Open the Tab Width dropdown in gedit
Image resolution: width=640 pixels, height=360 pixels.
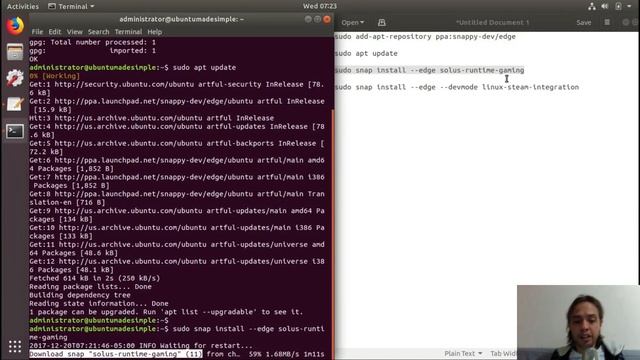503,353
